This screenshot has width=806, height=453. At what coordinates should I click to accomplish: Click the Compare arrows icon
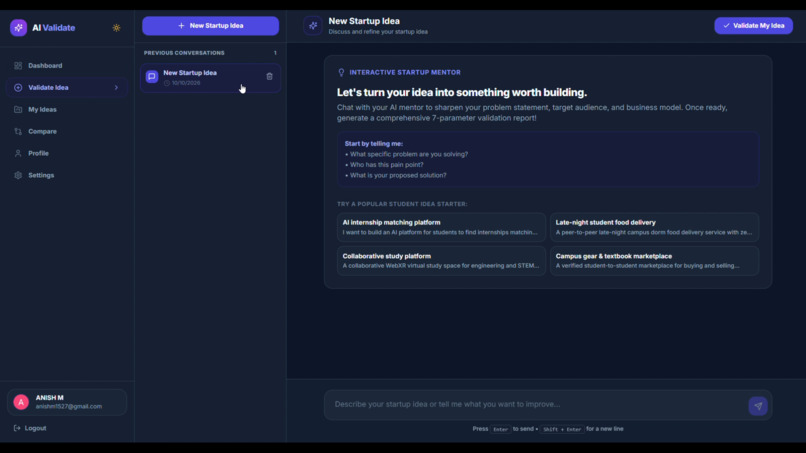click(x=18, y=132)
